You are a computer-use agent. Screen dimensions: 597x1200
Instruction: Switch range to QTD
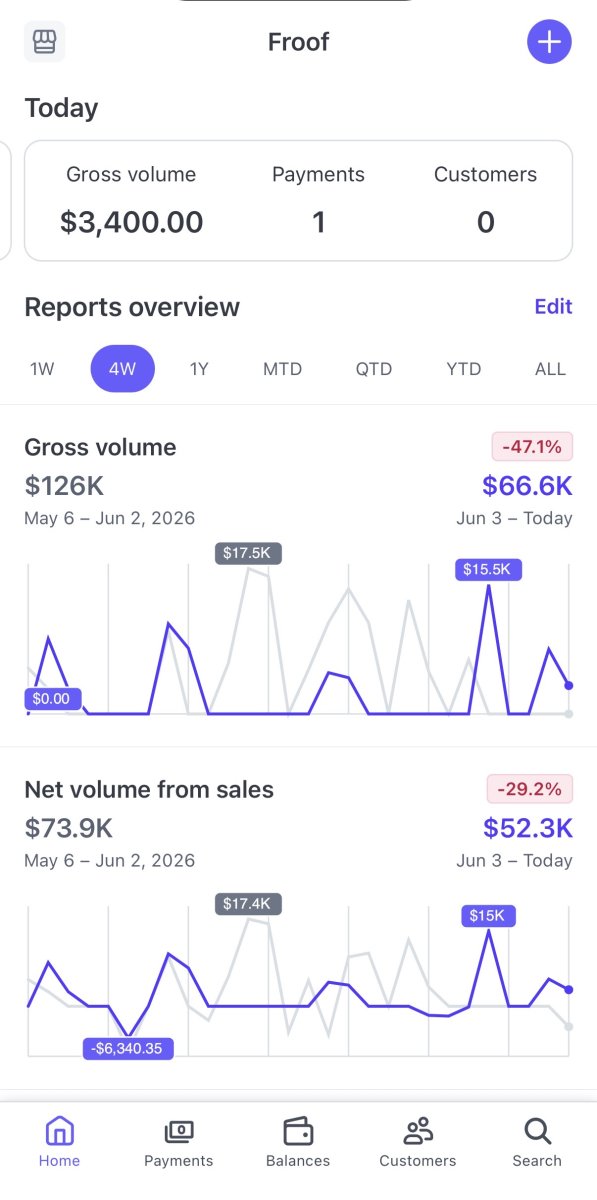(x=374, y=369)
